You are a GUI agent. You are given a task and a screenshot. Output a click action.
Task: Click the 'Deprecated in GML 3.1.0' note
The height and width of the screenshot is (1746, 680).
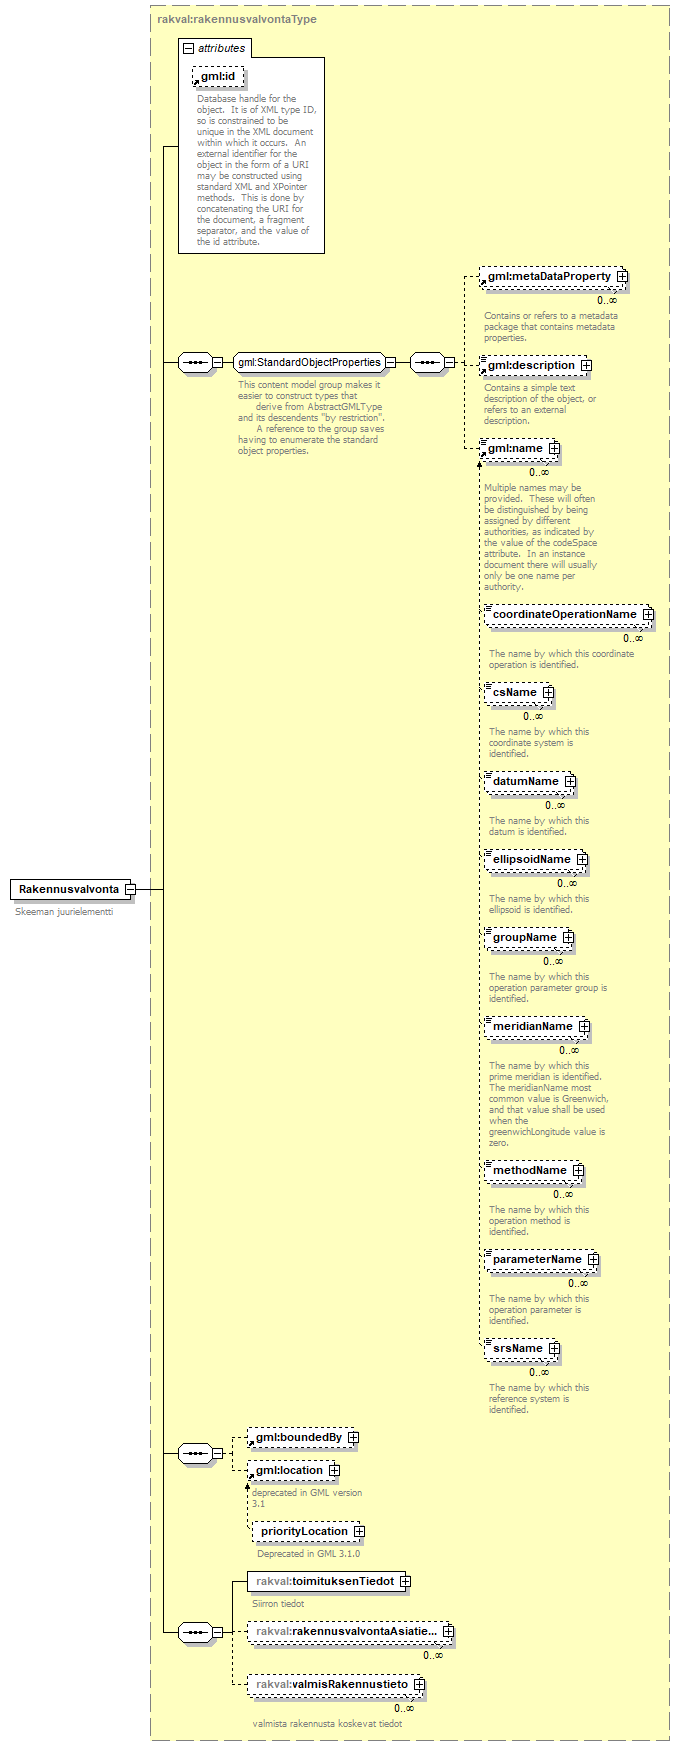tap(308, 1553)
